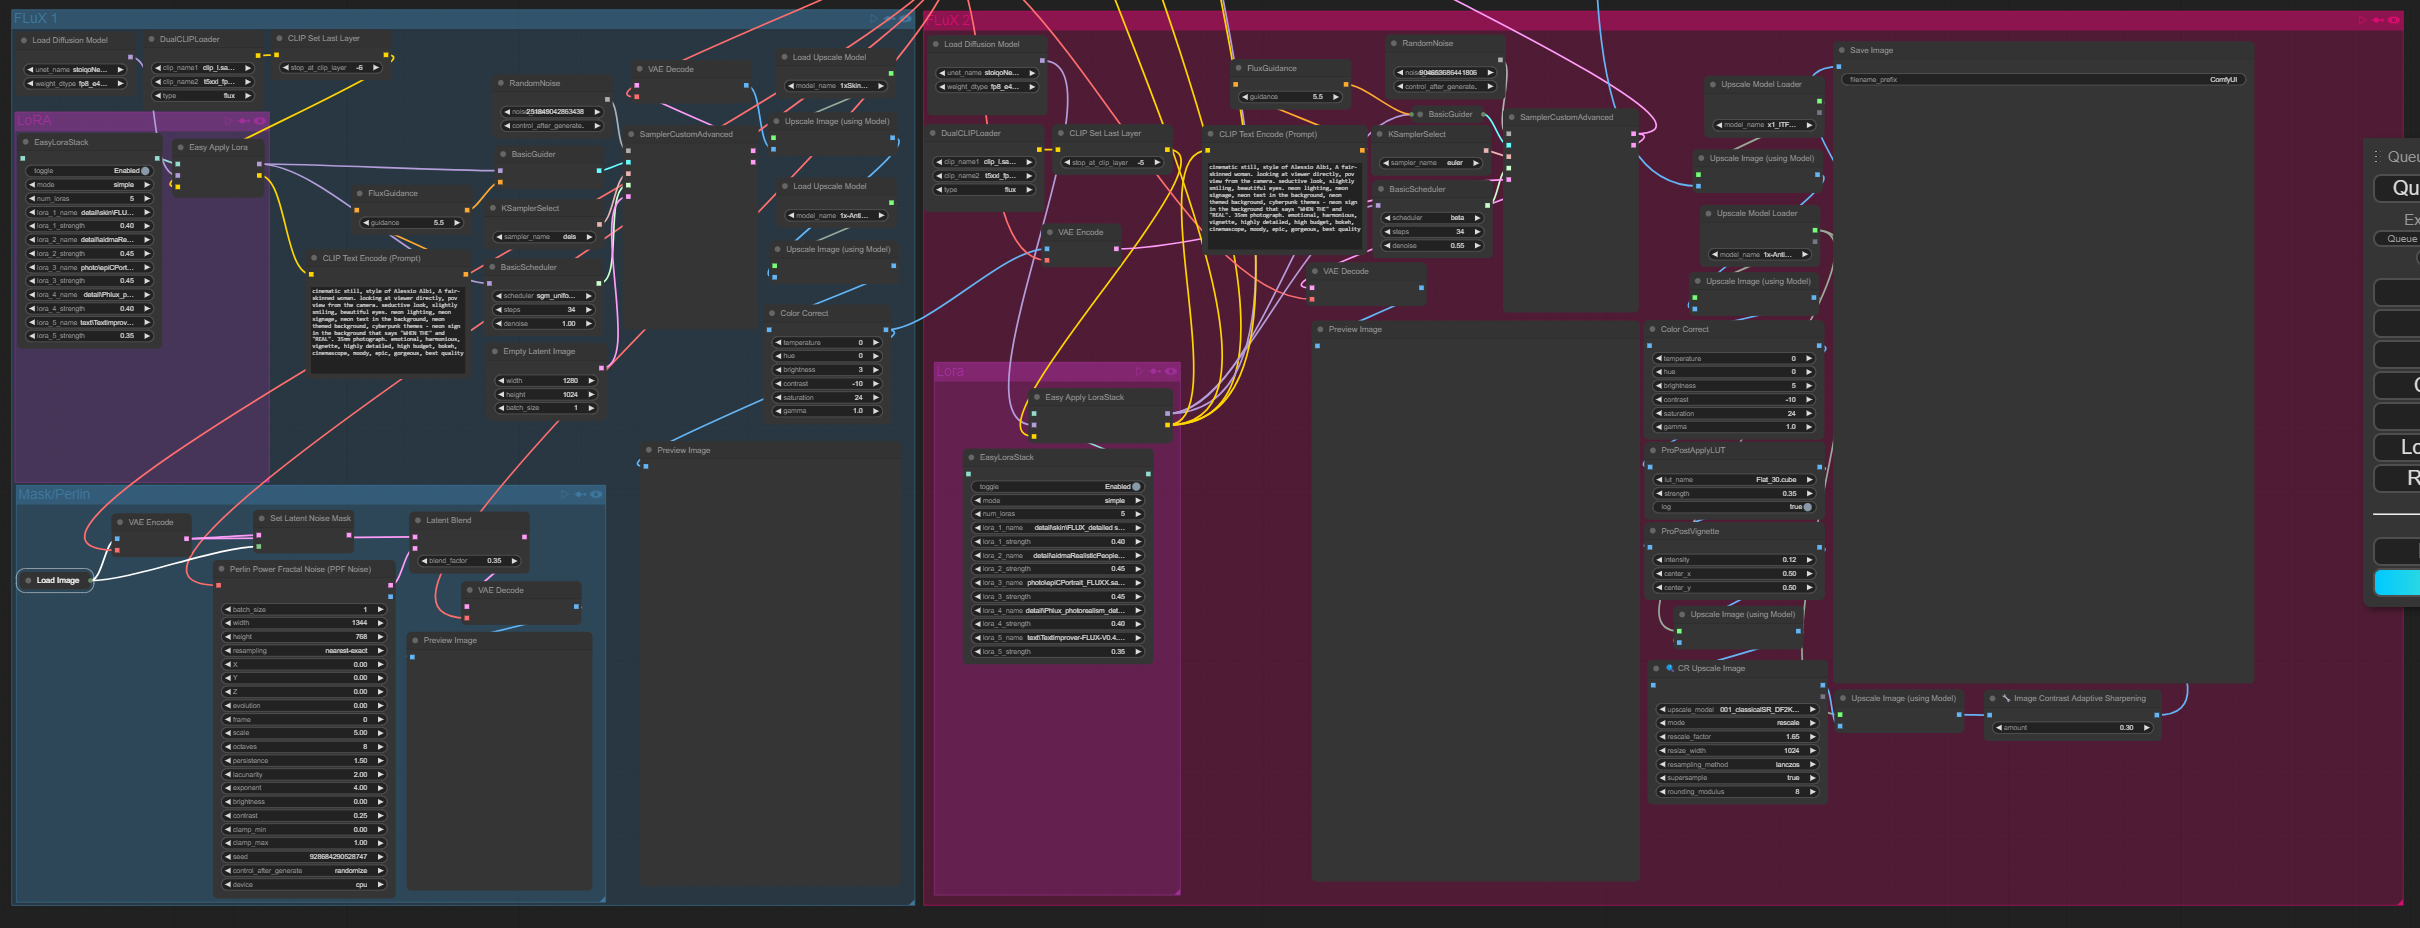Viewport: 2420px width, 928px height.
Task: Click the play icon on the FLuX 2 group header
Action: pos(2362,20)
